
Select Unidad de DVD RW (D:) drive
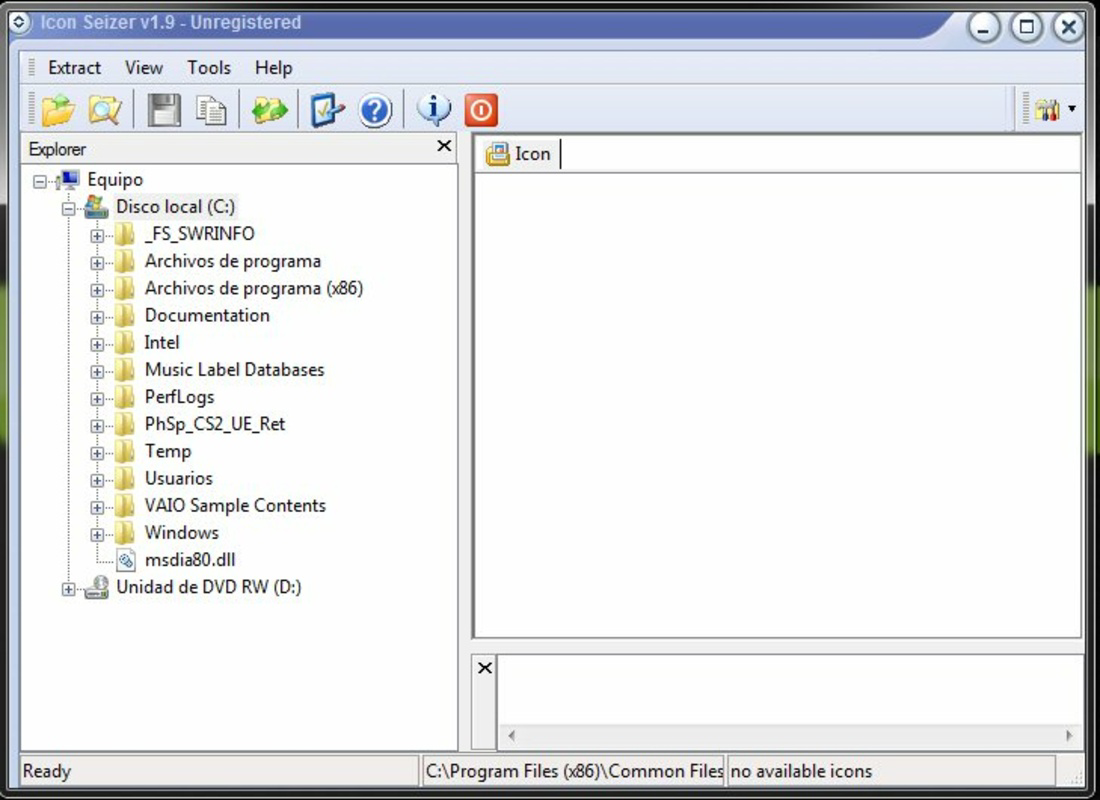point(208,587)
